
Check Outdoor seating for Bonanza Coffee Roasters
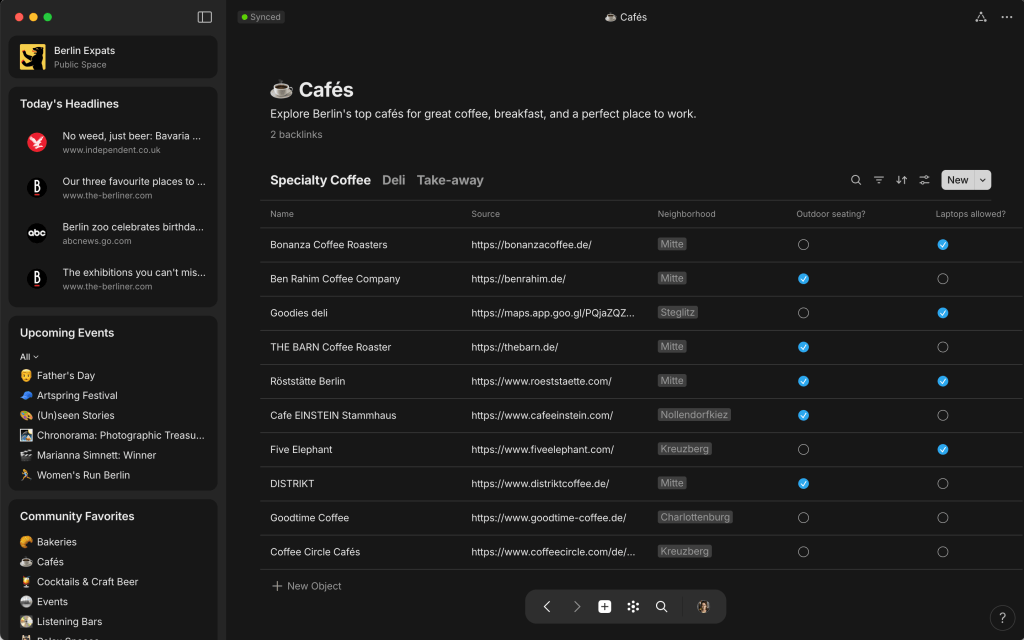tap(803, 245)
